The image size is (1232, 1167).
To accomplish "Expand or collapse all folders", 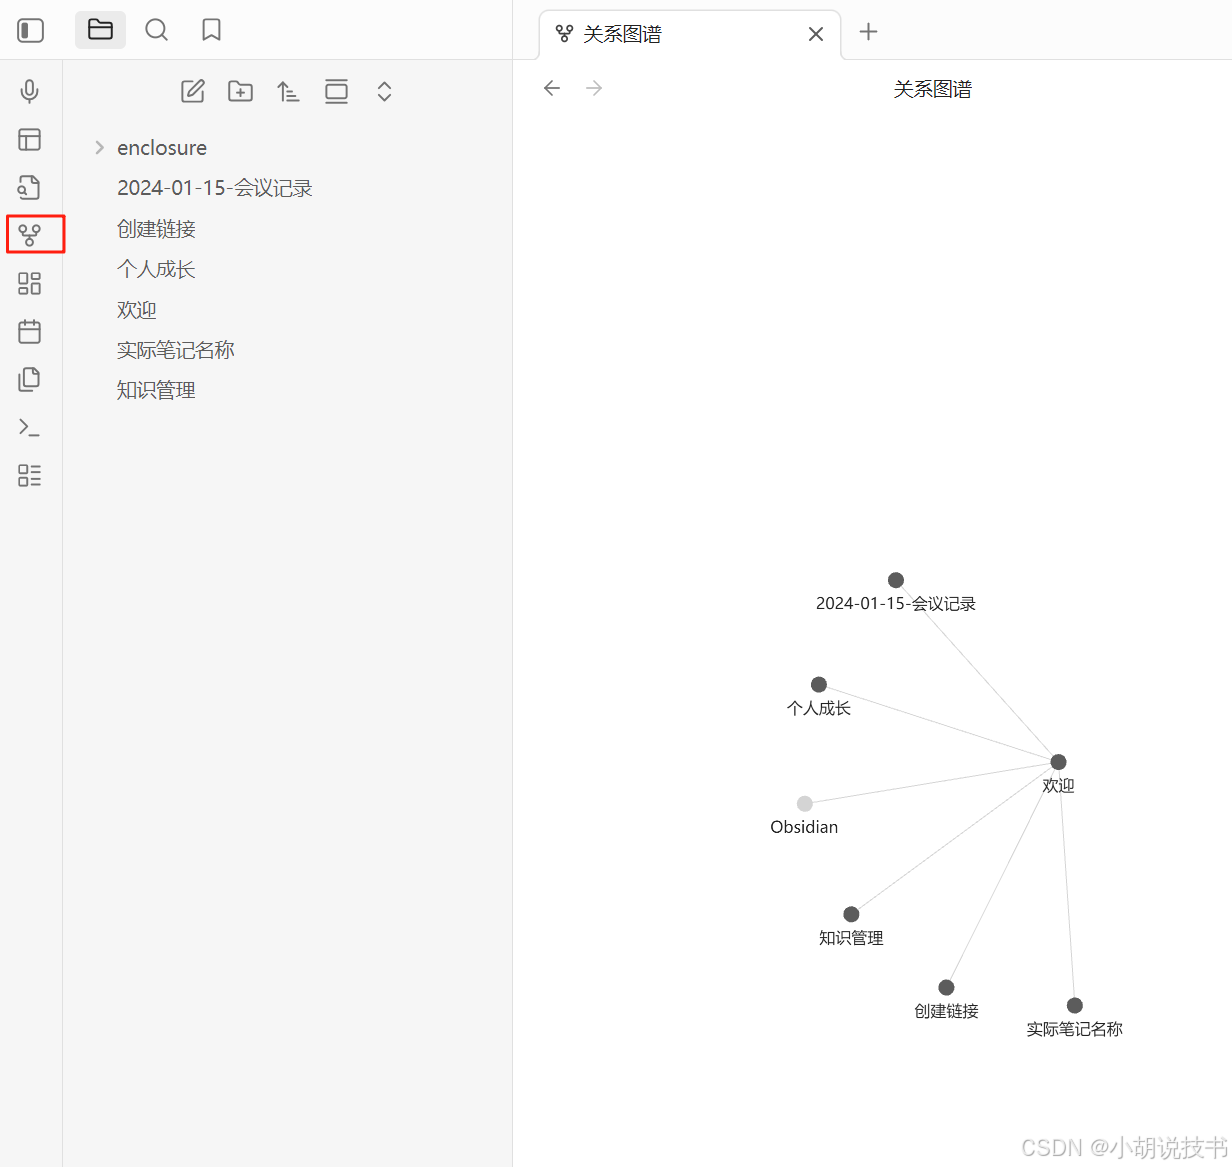I will click(384, 91).
